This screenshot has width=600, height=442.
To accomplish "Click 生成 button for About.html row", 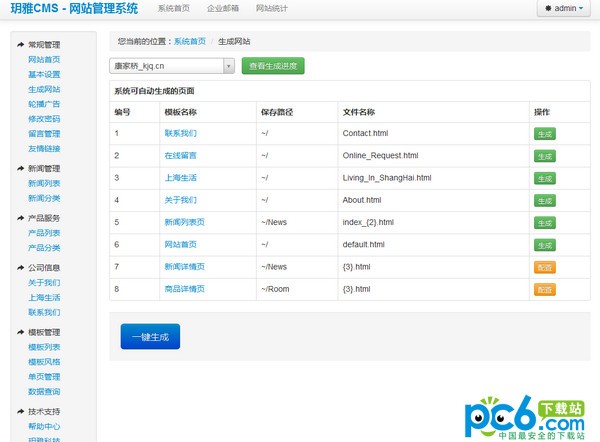I will (545, 201).
